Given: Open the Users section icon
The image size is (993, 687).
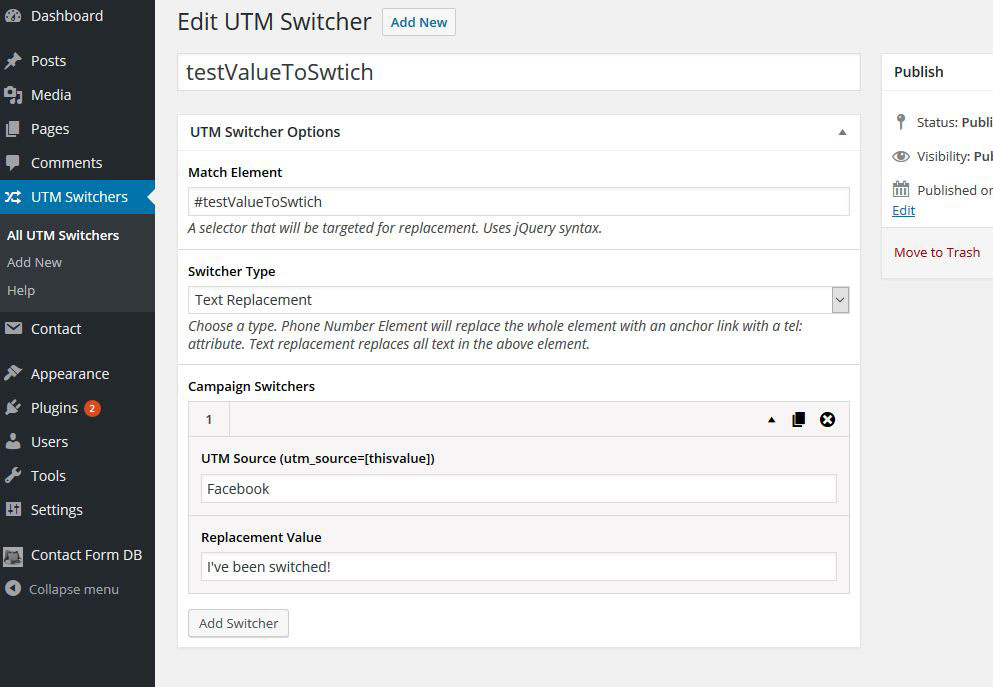Looking at the screenshot, I should tap(13, 442).
